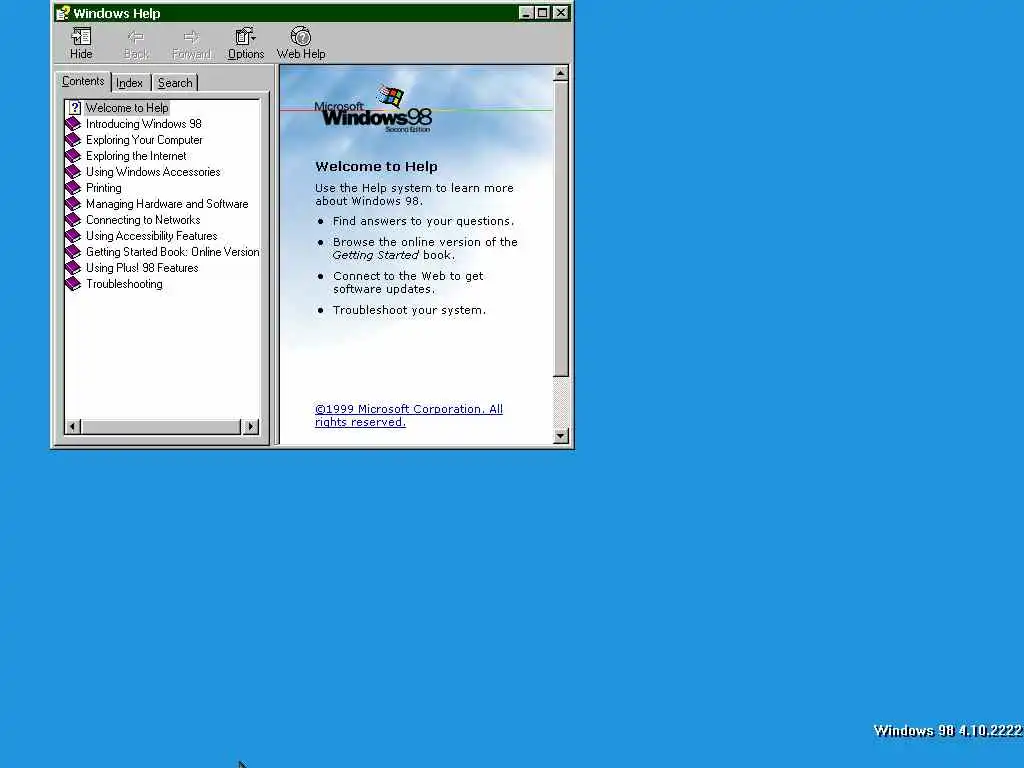Minimize the Windows Help window
The image size is (1024, 768).
point(526,12)
